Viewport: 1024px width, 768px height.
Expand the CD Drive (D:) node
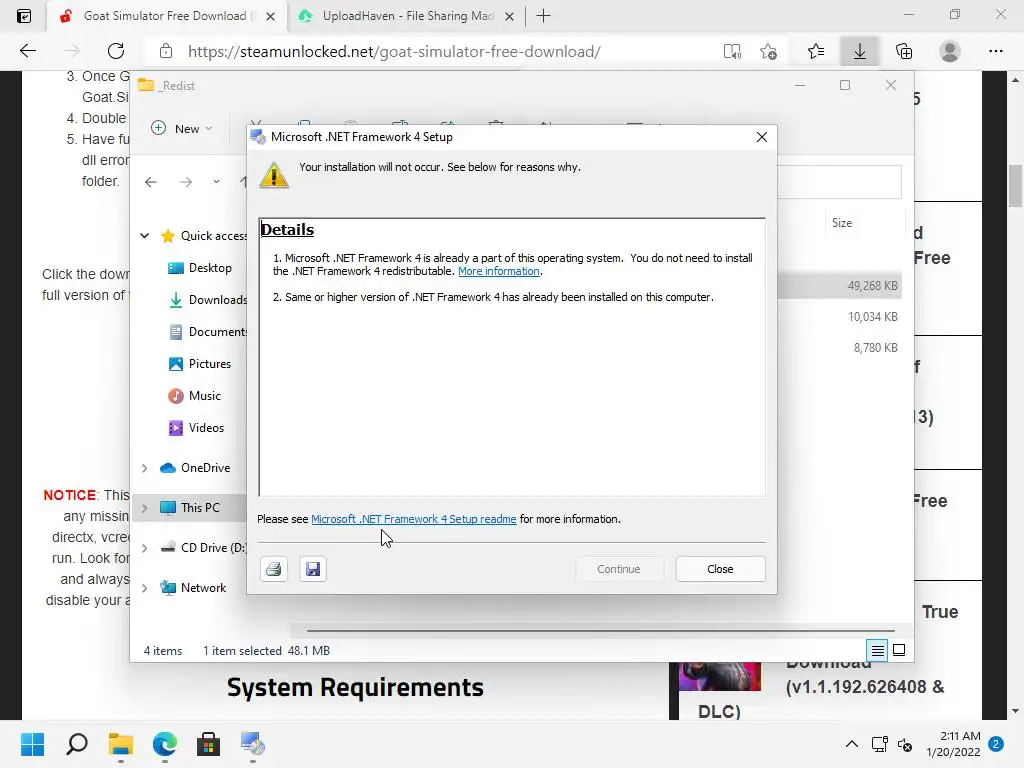pyautogui.click(x=144, y=548)
